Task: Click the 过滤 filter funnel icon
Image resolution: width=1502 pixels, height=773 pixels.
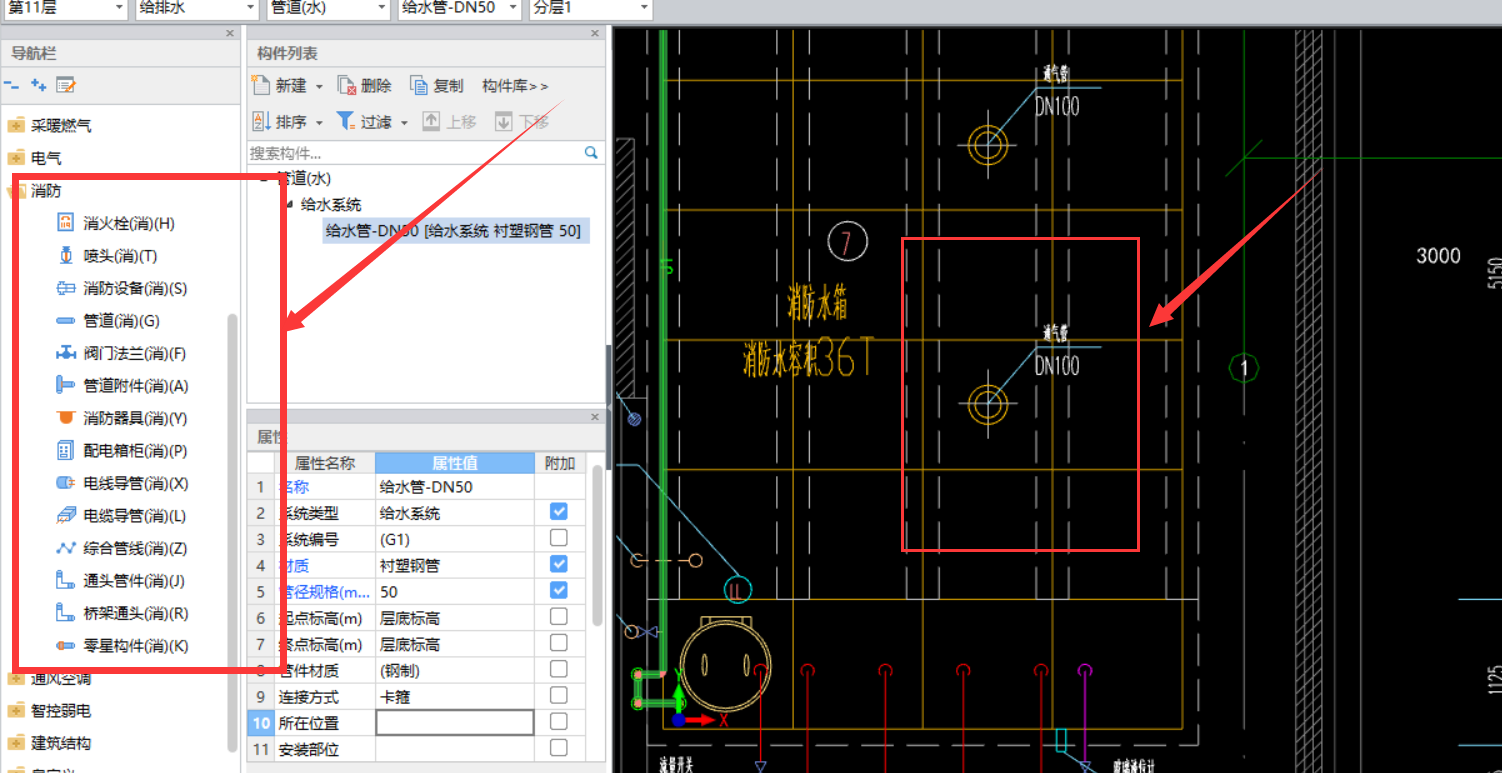Action: [x=346, y=121]
